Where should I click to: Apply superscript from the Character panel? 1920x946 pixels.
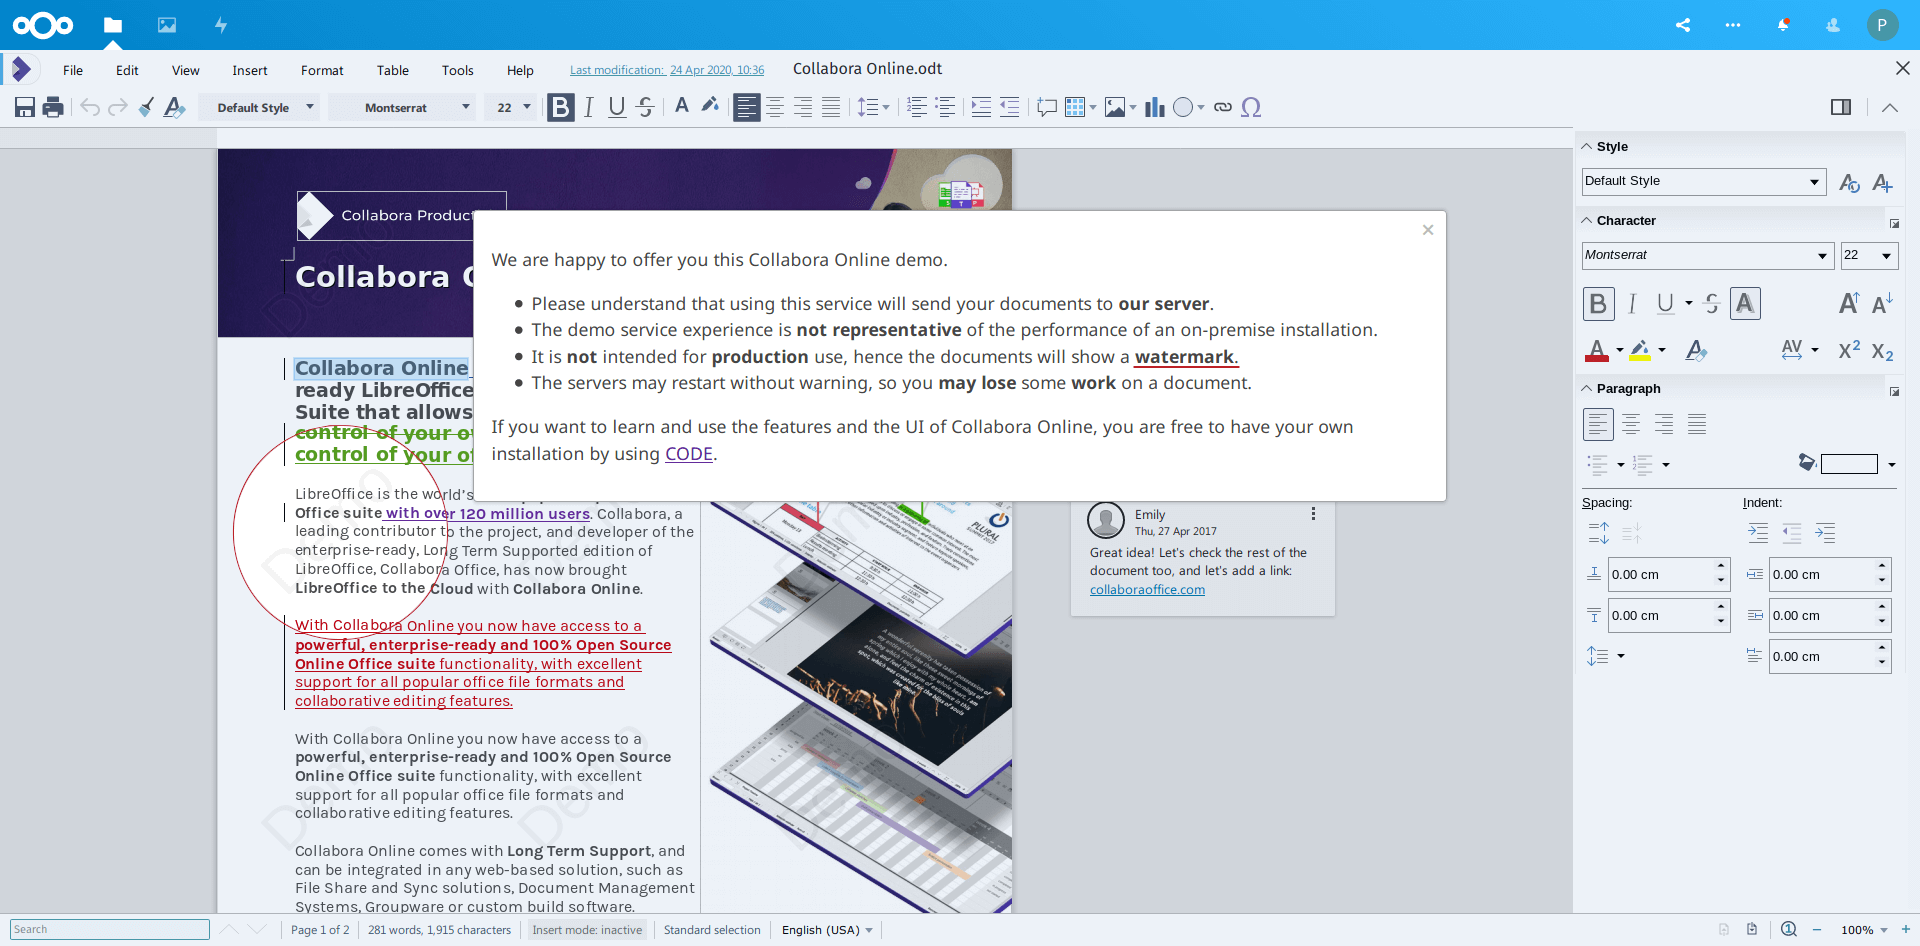tap(1849, 350)
